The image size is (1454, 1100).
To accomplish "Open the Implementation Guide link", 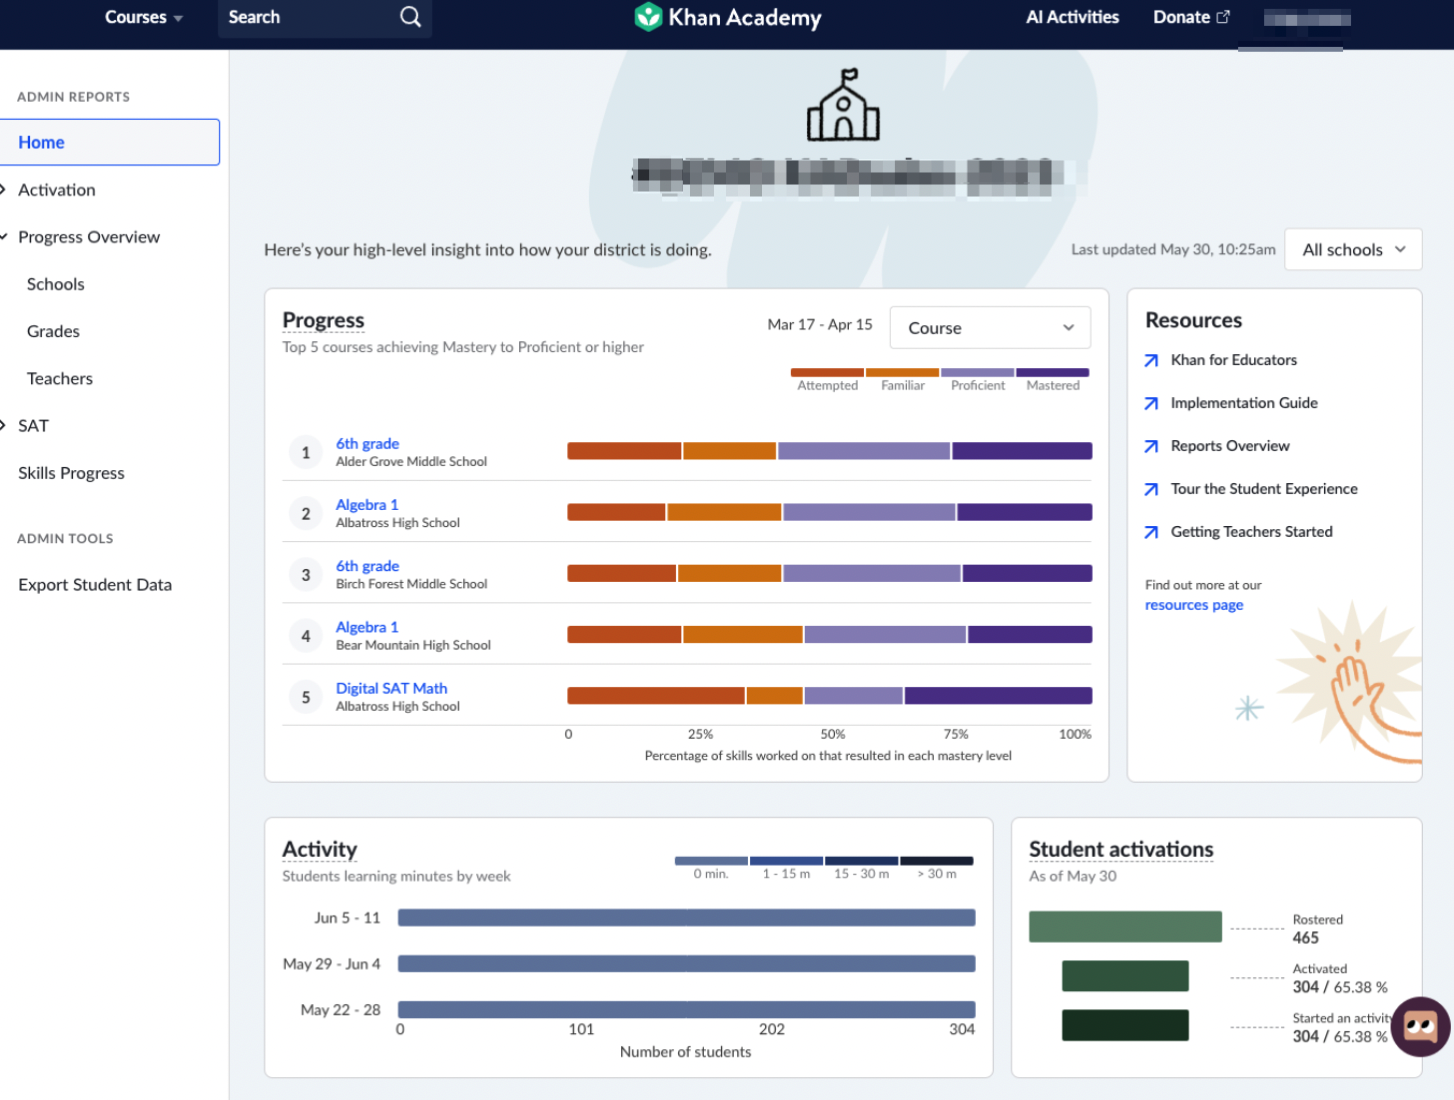I will coord(1244,403).
